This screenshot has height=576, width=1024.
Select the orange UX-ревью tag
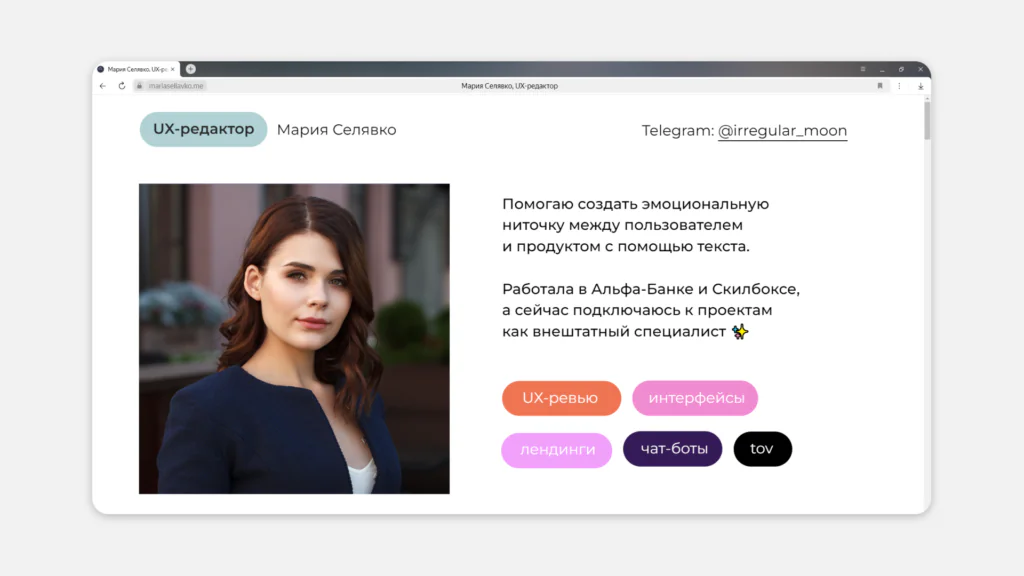coord(560,398)
